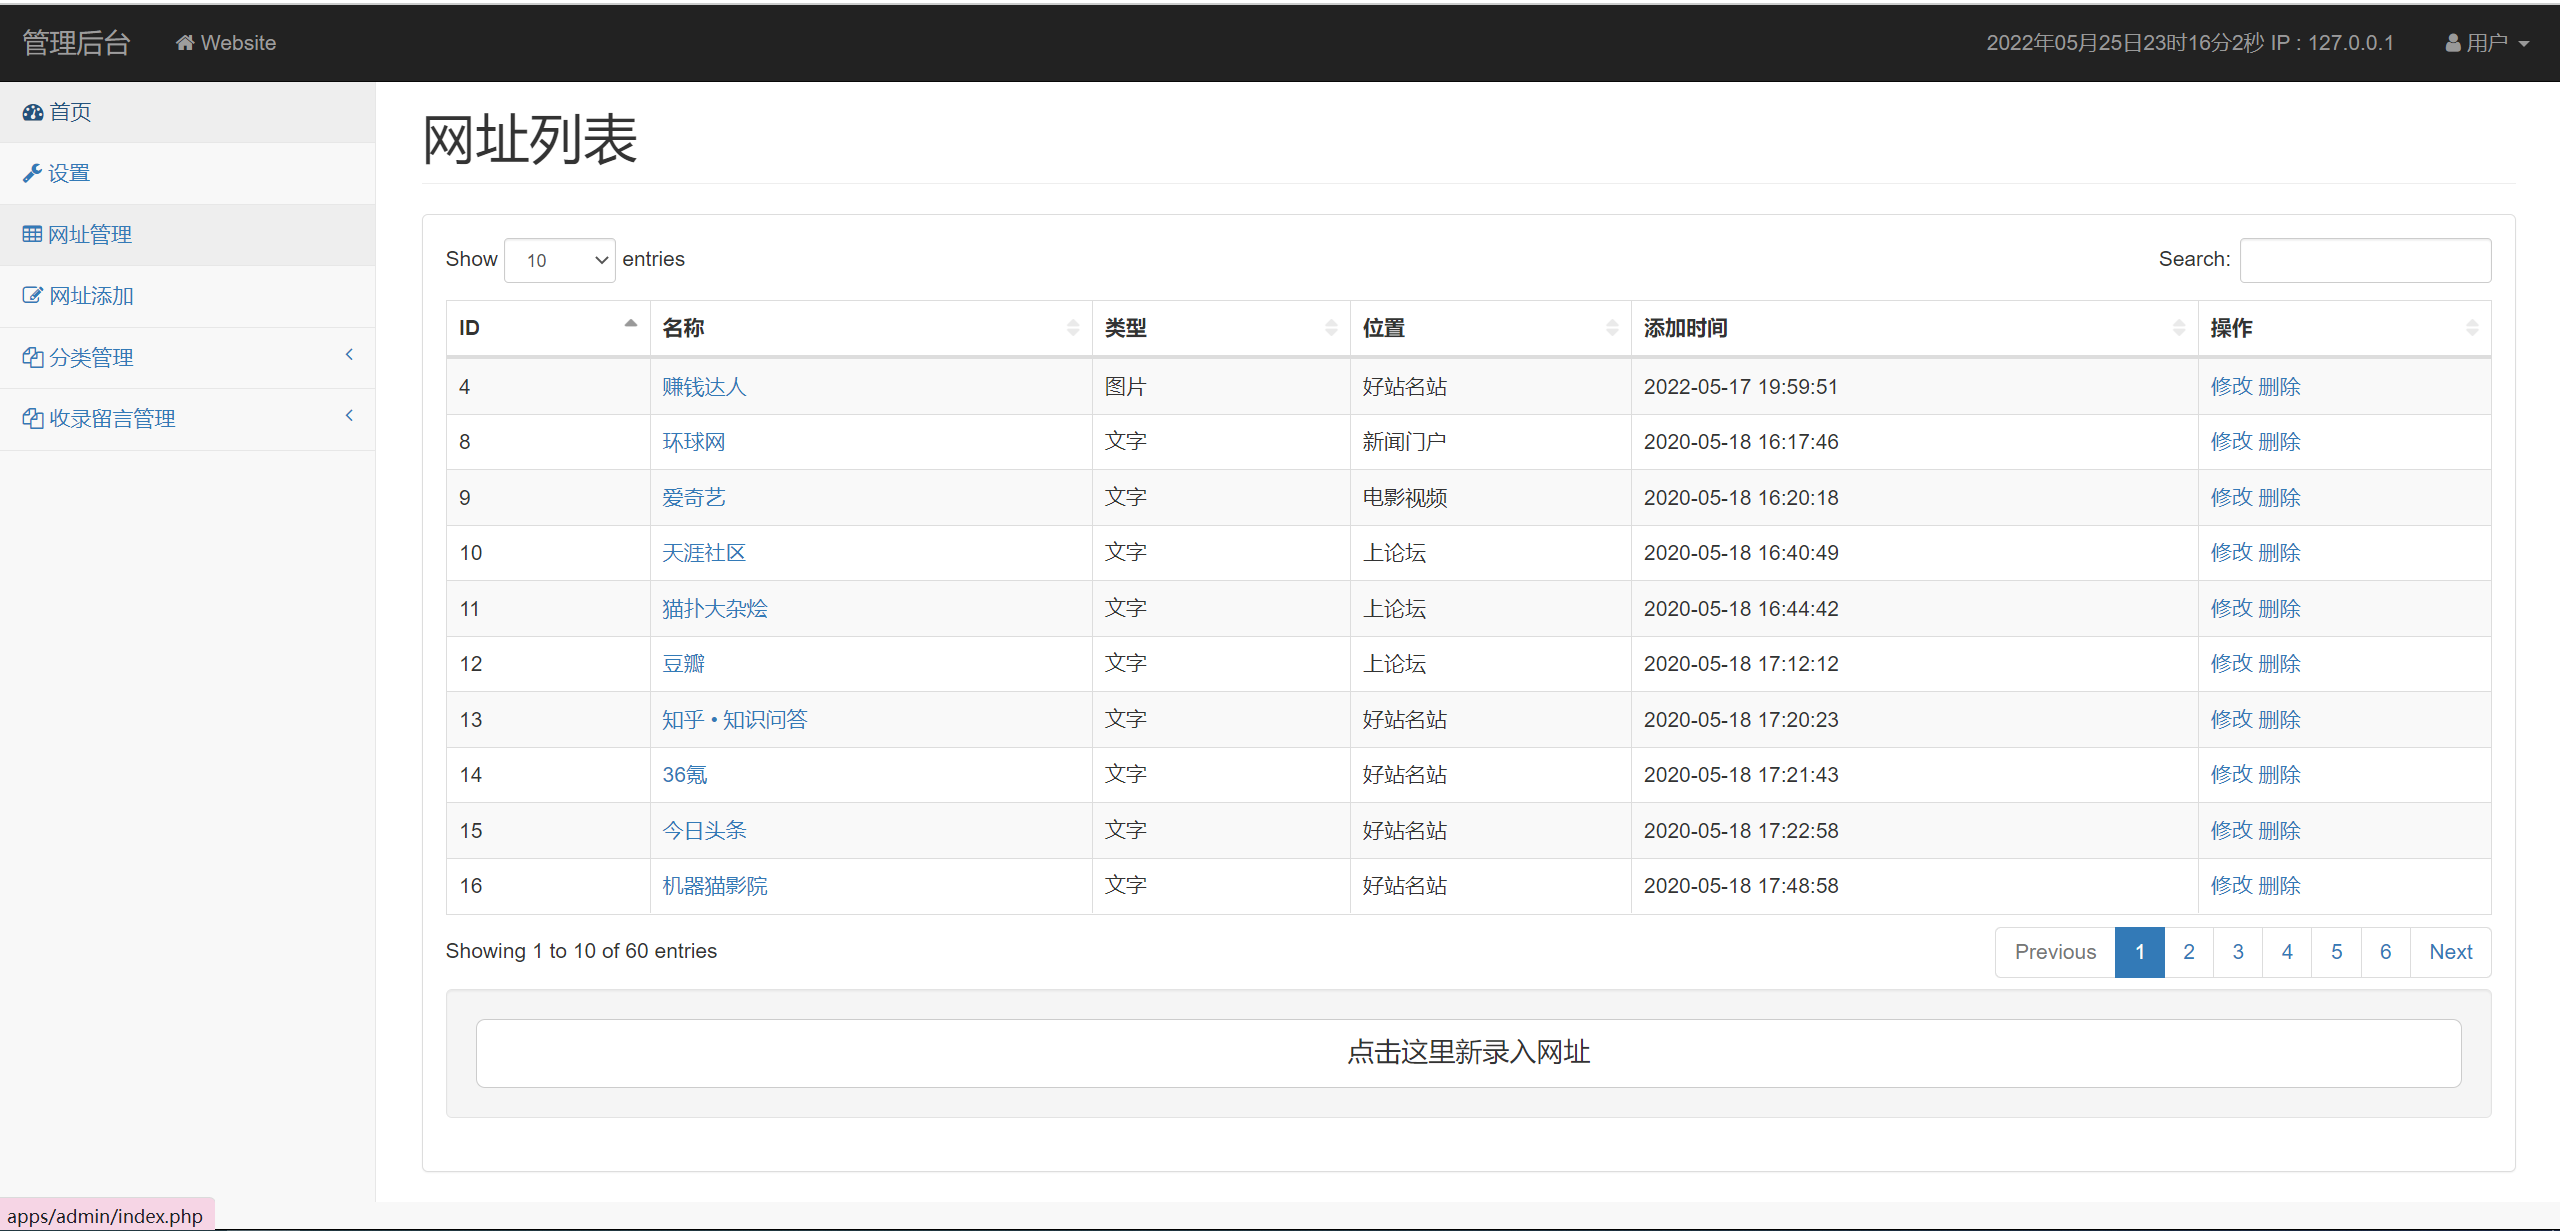The width and height of the screenshot is (2560, 1231).
Task: Click the dashboard icon beside 首页
Action: click(33, 112)
